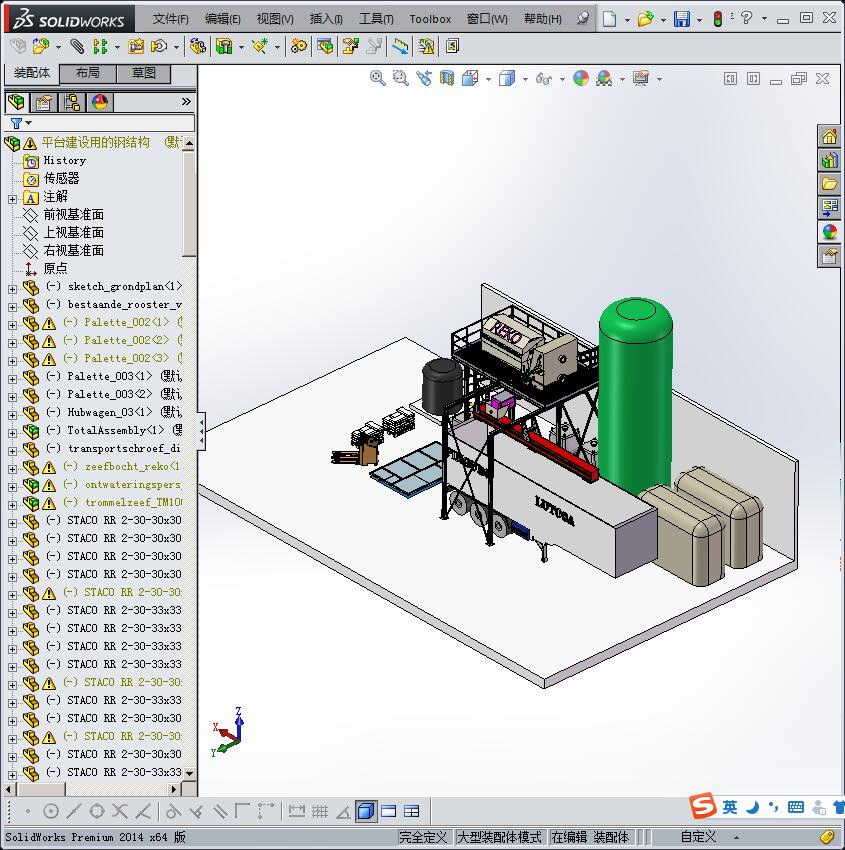Open the View Palette task pane tab
This screenshot has height=850, width=845.
(829, 208)
